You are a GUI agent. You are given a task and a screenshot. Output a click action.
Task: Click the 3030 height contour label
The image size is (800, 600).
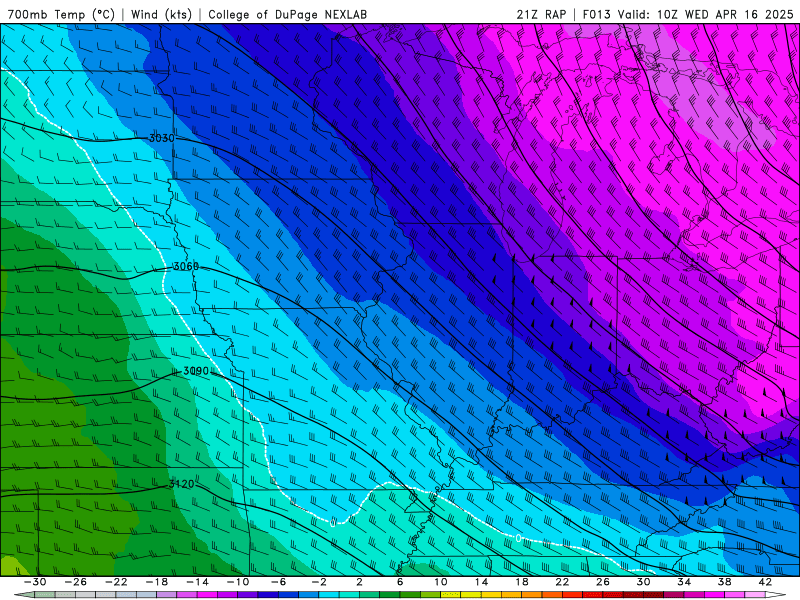161,138
